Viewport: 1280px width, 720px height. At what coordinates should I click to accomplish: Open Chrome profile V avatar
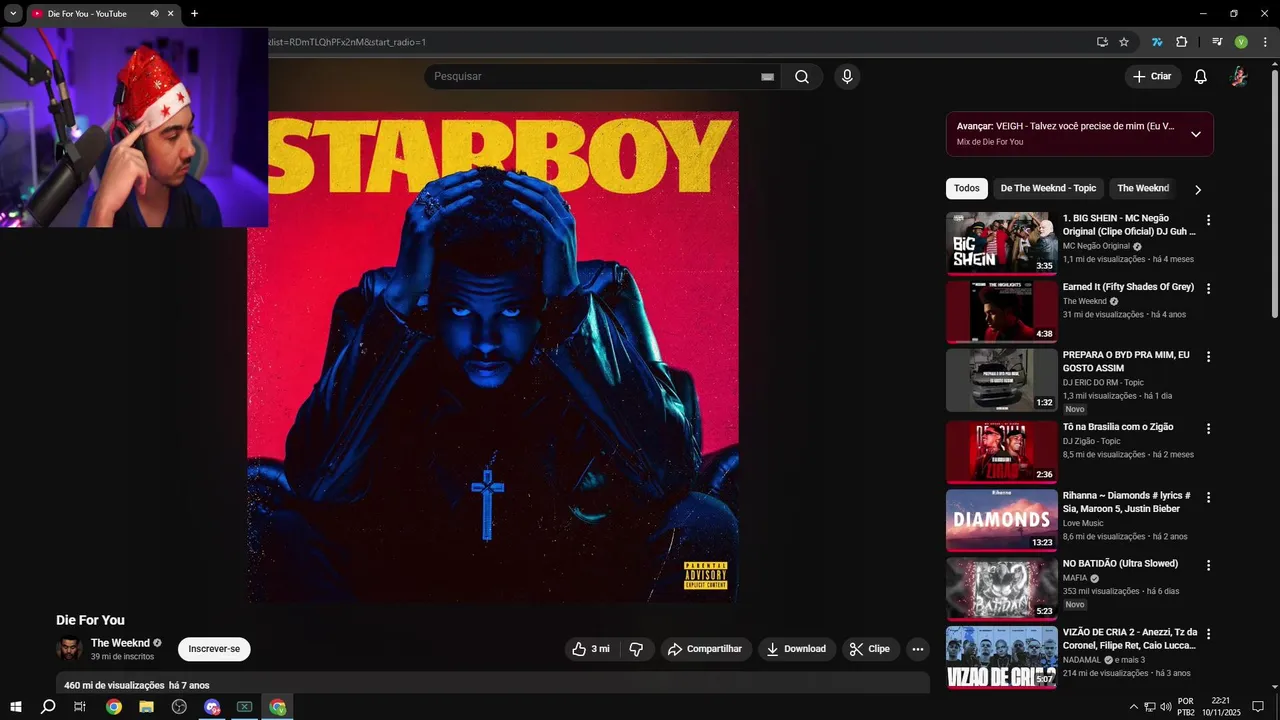coord(1241,42)
